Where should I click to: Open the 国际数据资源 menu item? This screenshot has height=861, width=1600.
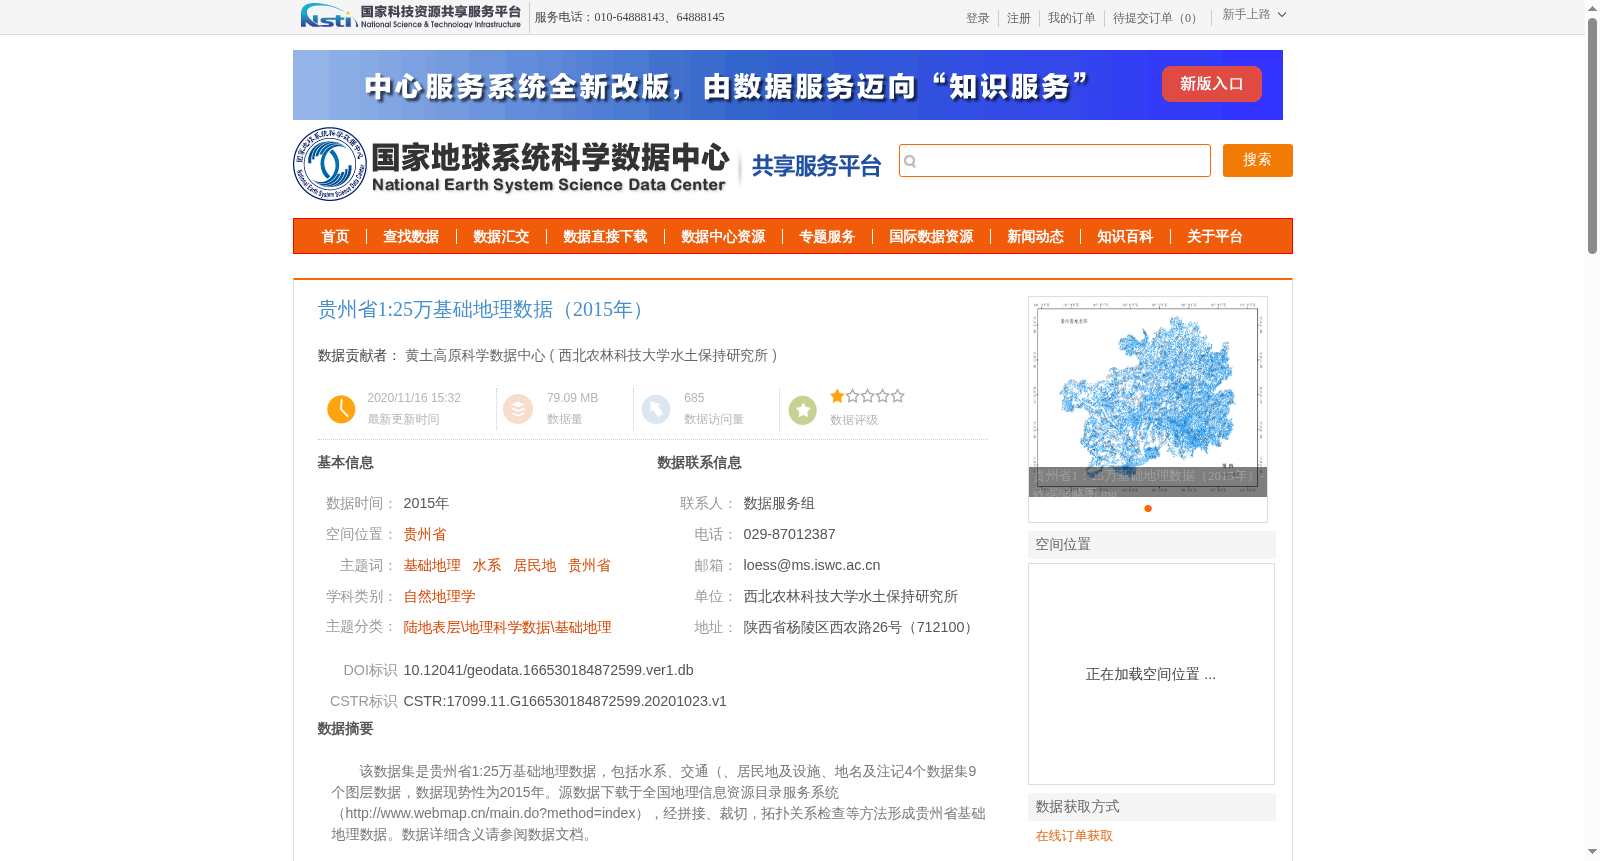coord(931,236)
